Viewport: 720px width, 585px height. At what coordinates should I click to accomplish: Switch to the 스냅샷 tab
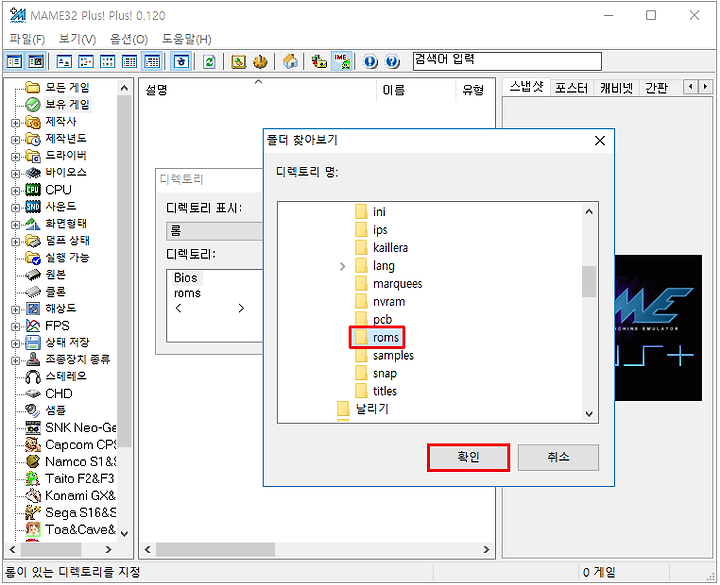coord(526,87)
